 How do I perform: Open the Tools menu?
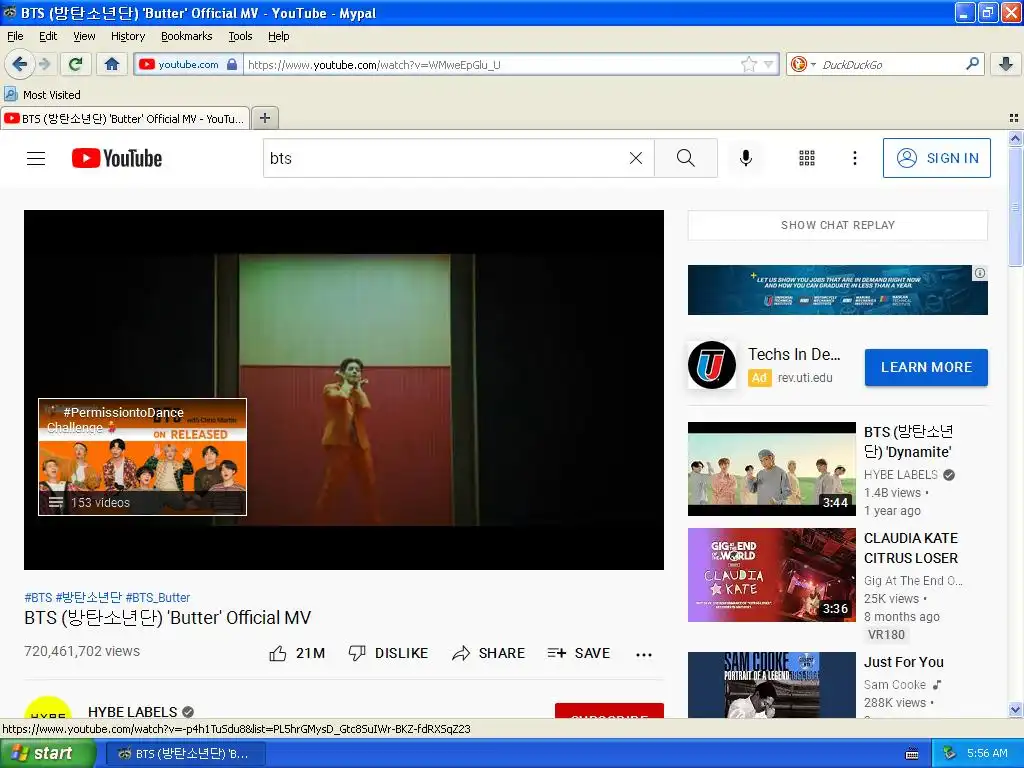240,36
